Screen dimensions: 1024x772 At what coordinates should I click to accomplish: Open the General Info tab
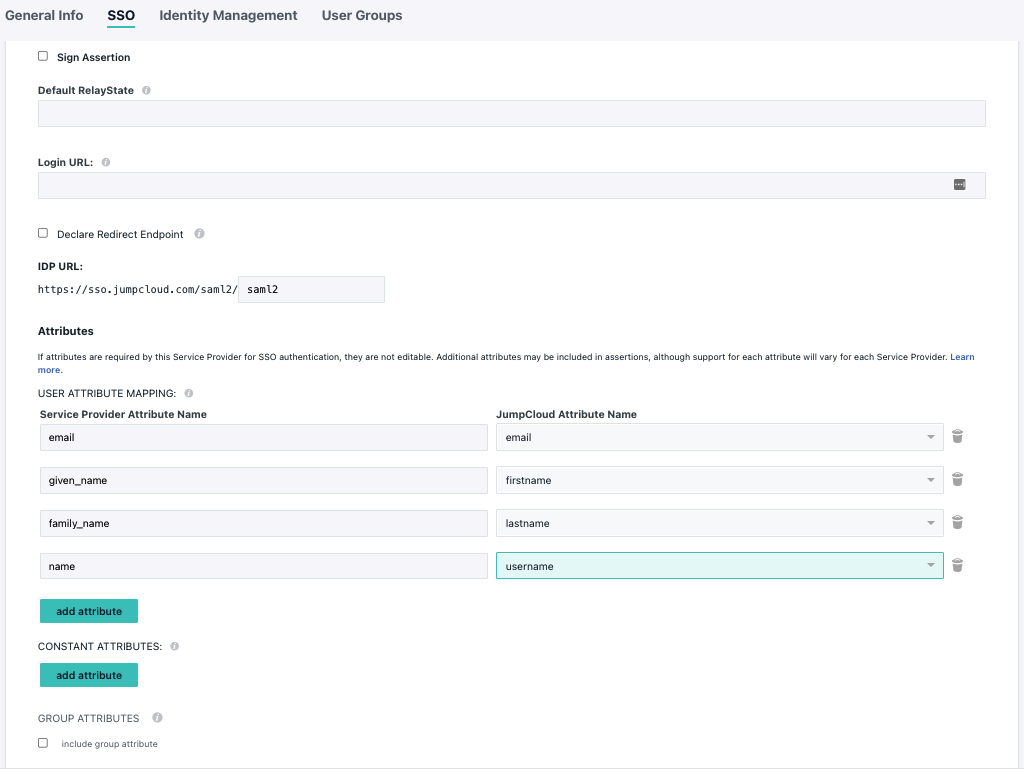coord(44,15)
